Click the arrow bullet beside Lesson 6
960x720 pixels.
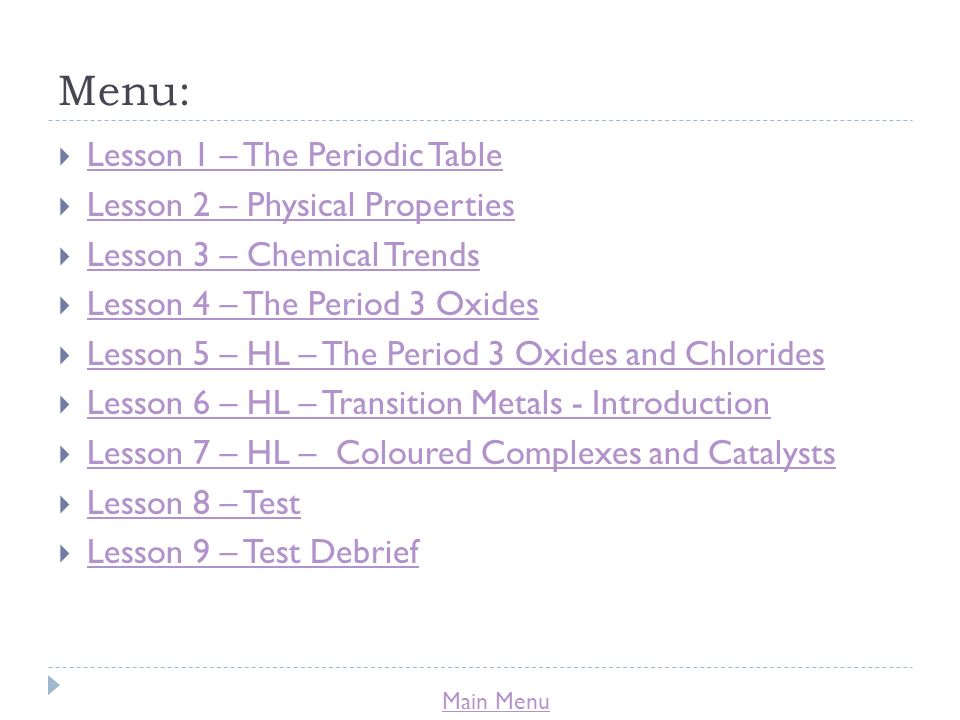pos(65,405)
